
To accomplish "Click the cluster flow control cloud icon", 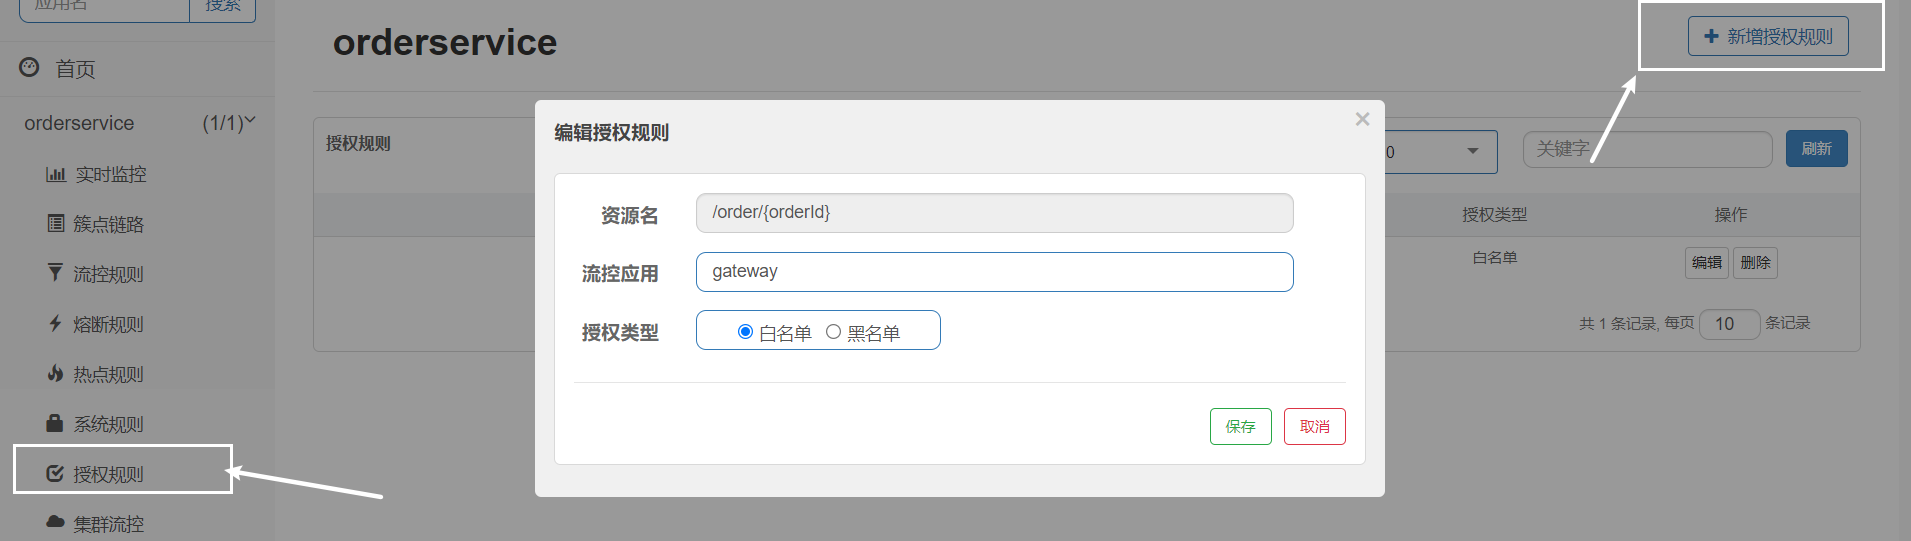I will pos(55,523).
